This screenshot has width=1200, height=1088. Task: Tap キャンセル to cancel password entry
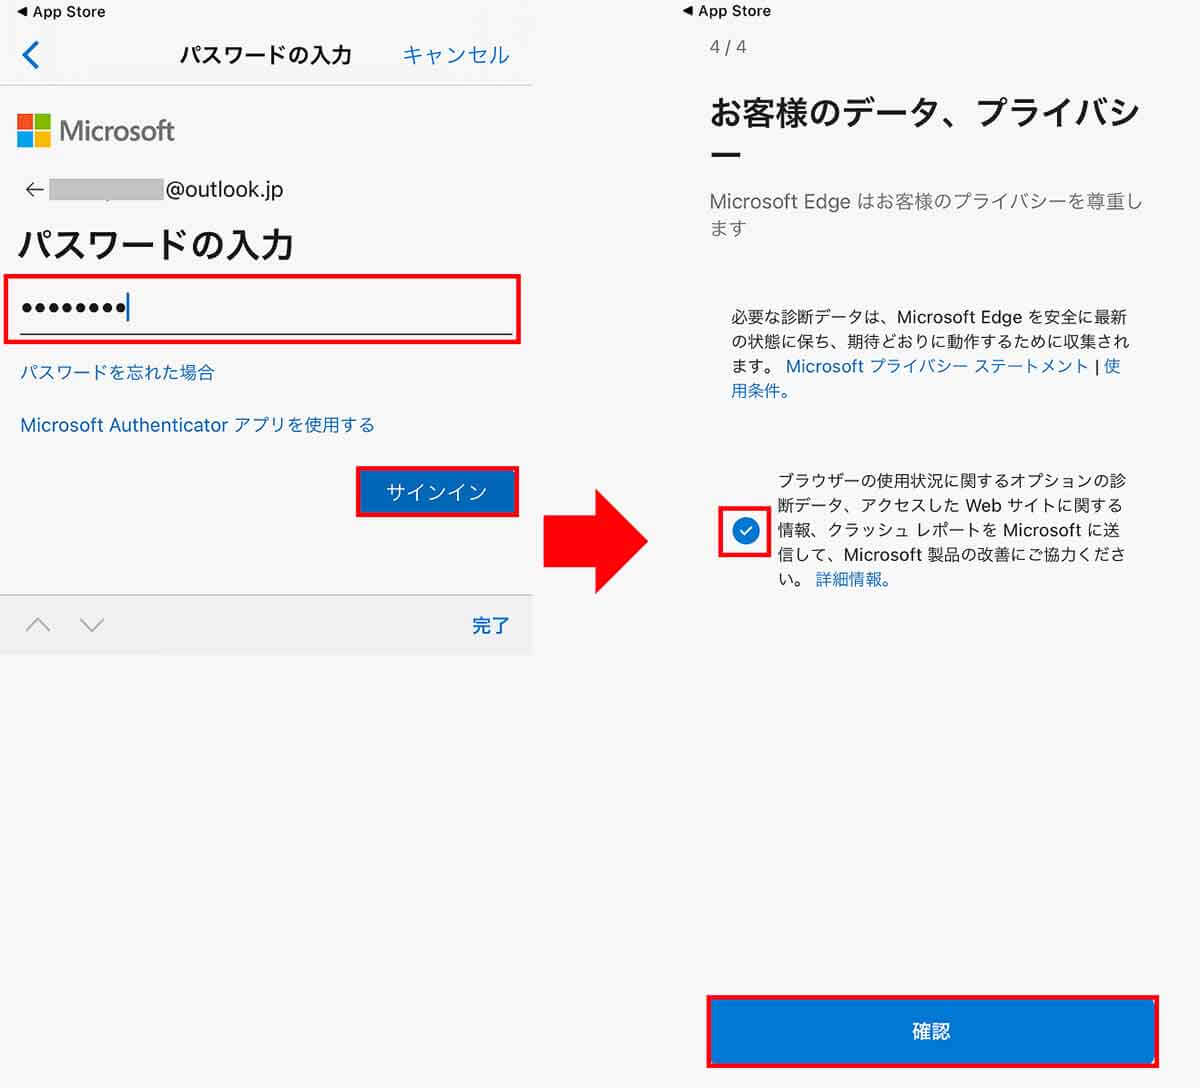[x=456, y=55]
